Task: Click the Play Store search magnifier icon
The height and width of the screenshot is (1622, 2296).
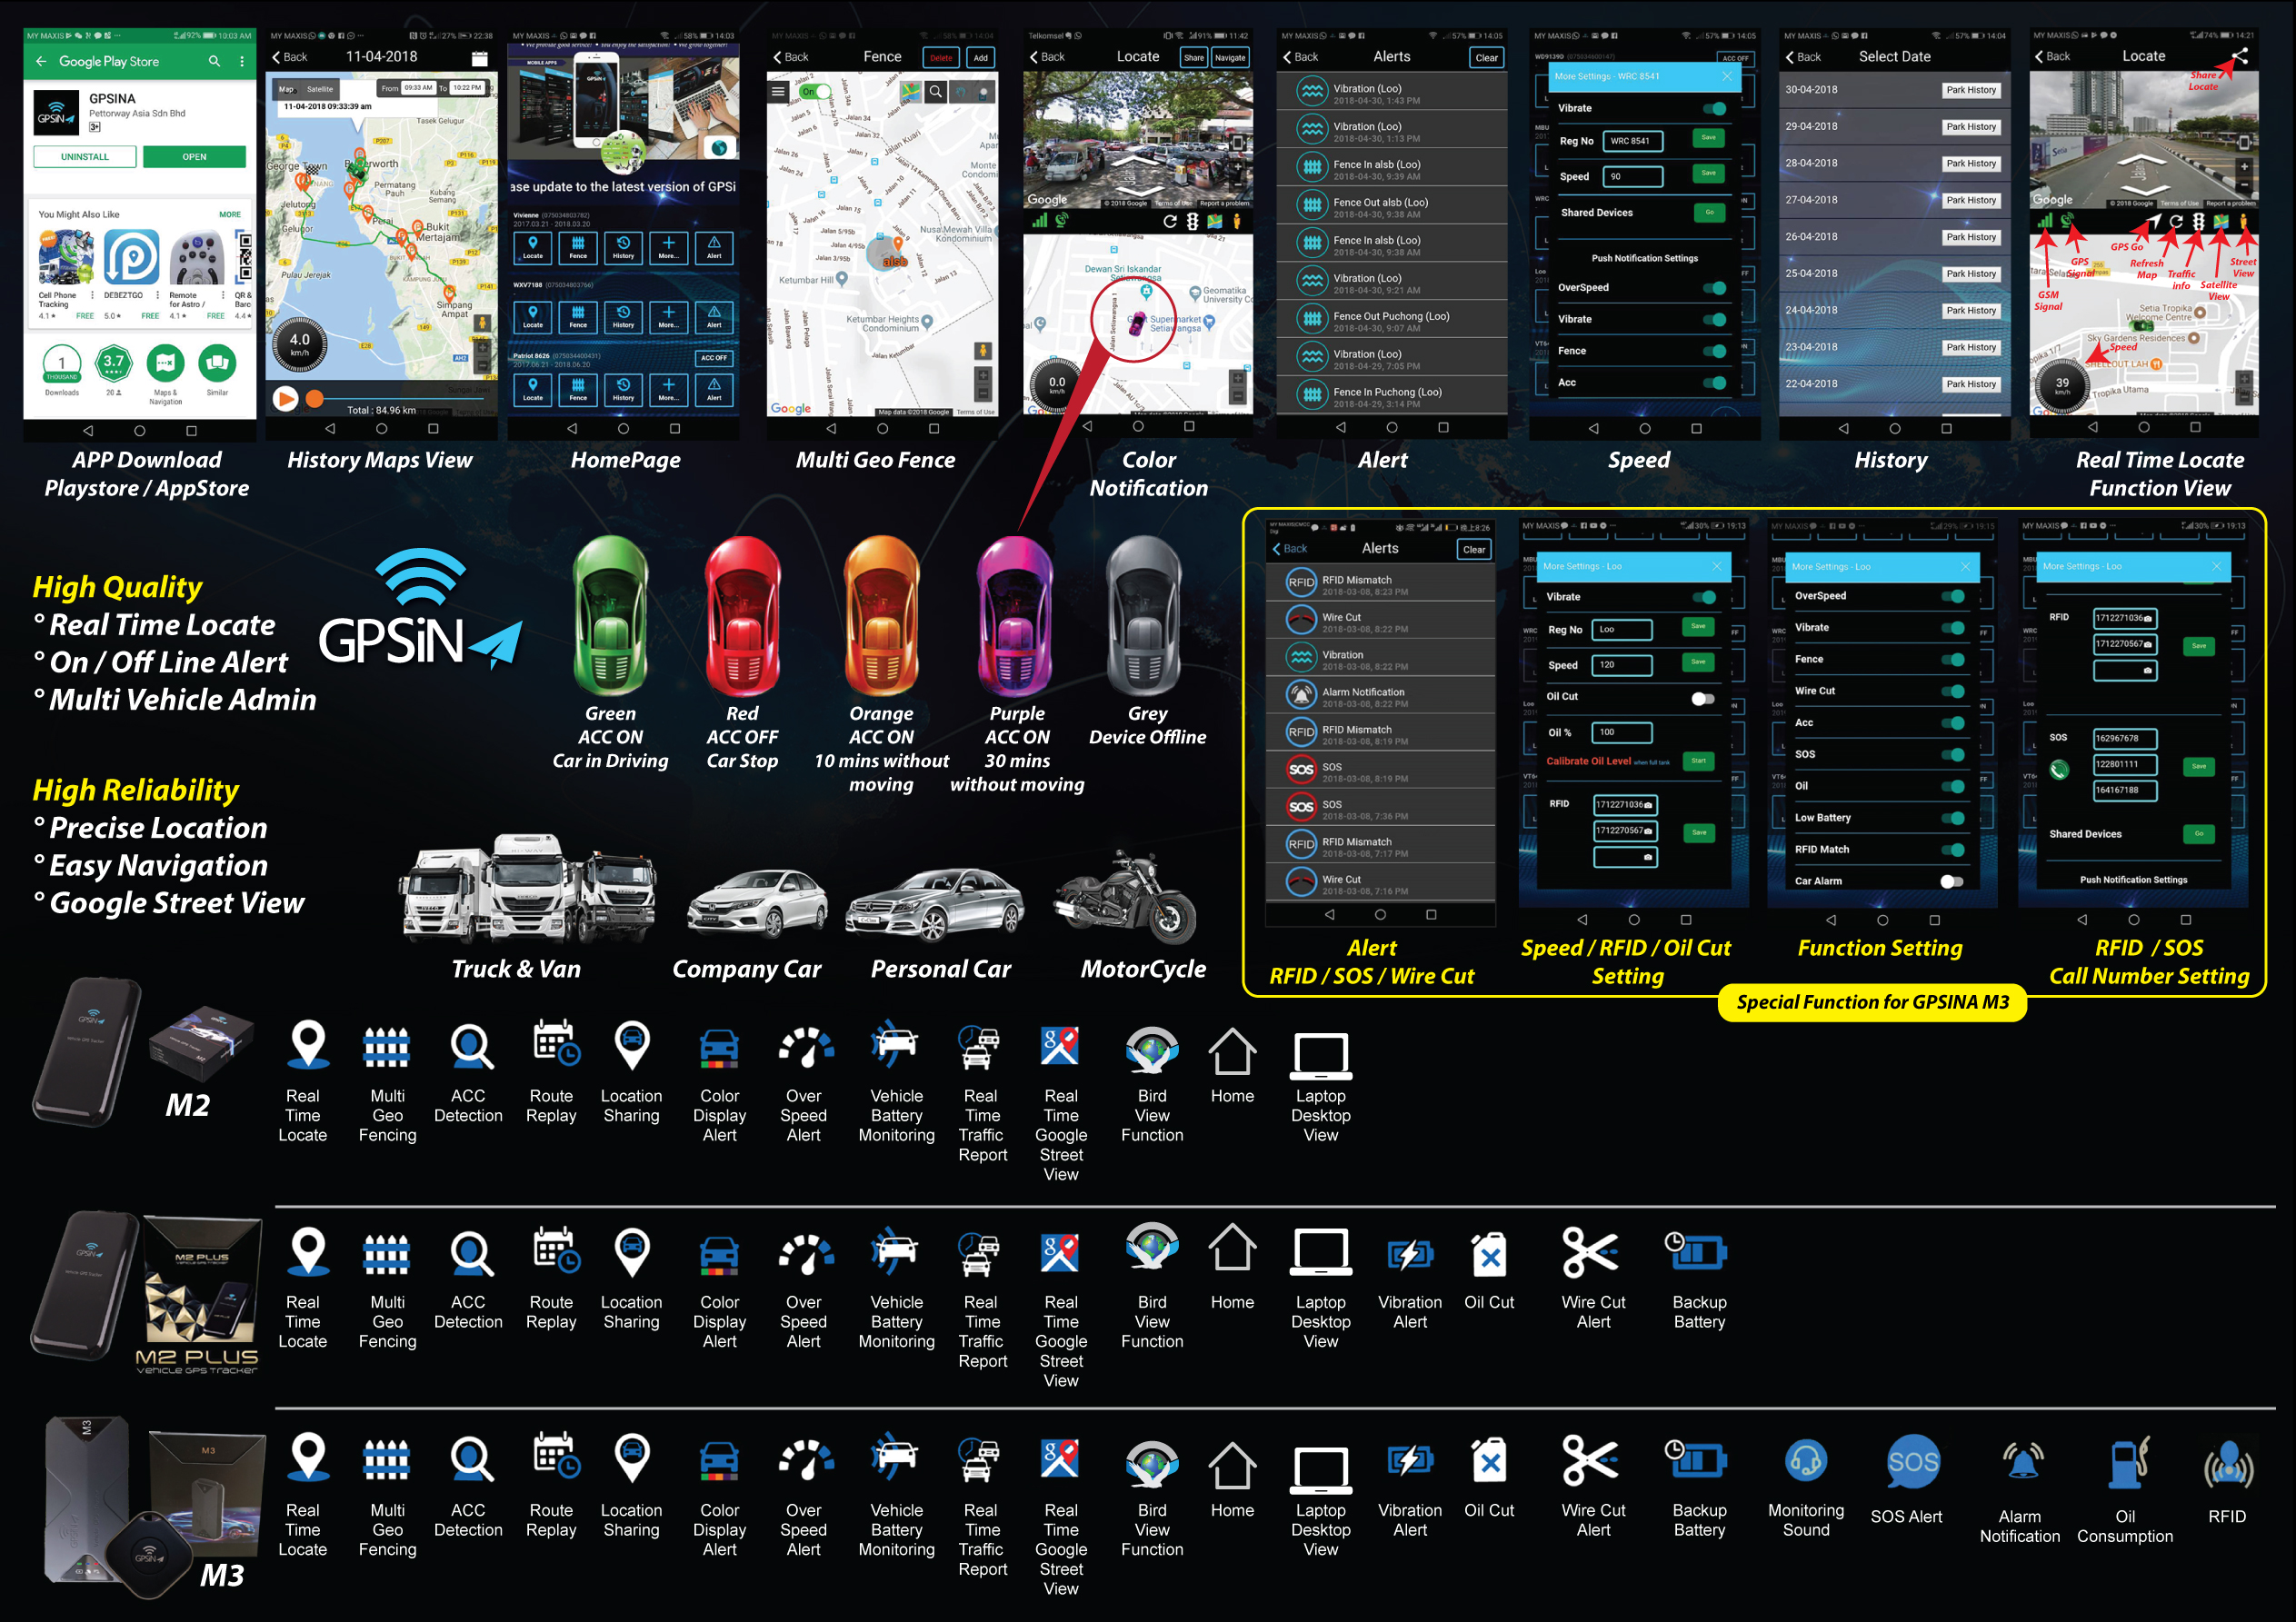Action: 214,61
